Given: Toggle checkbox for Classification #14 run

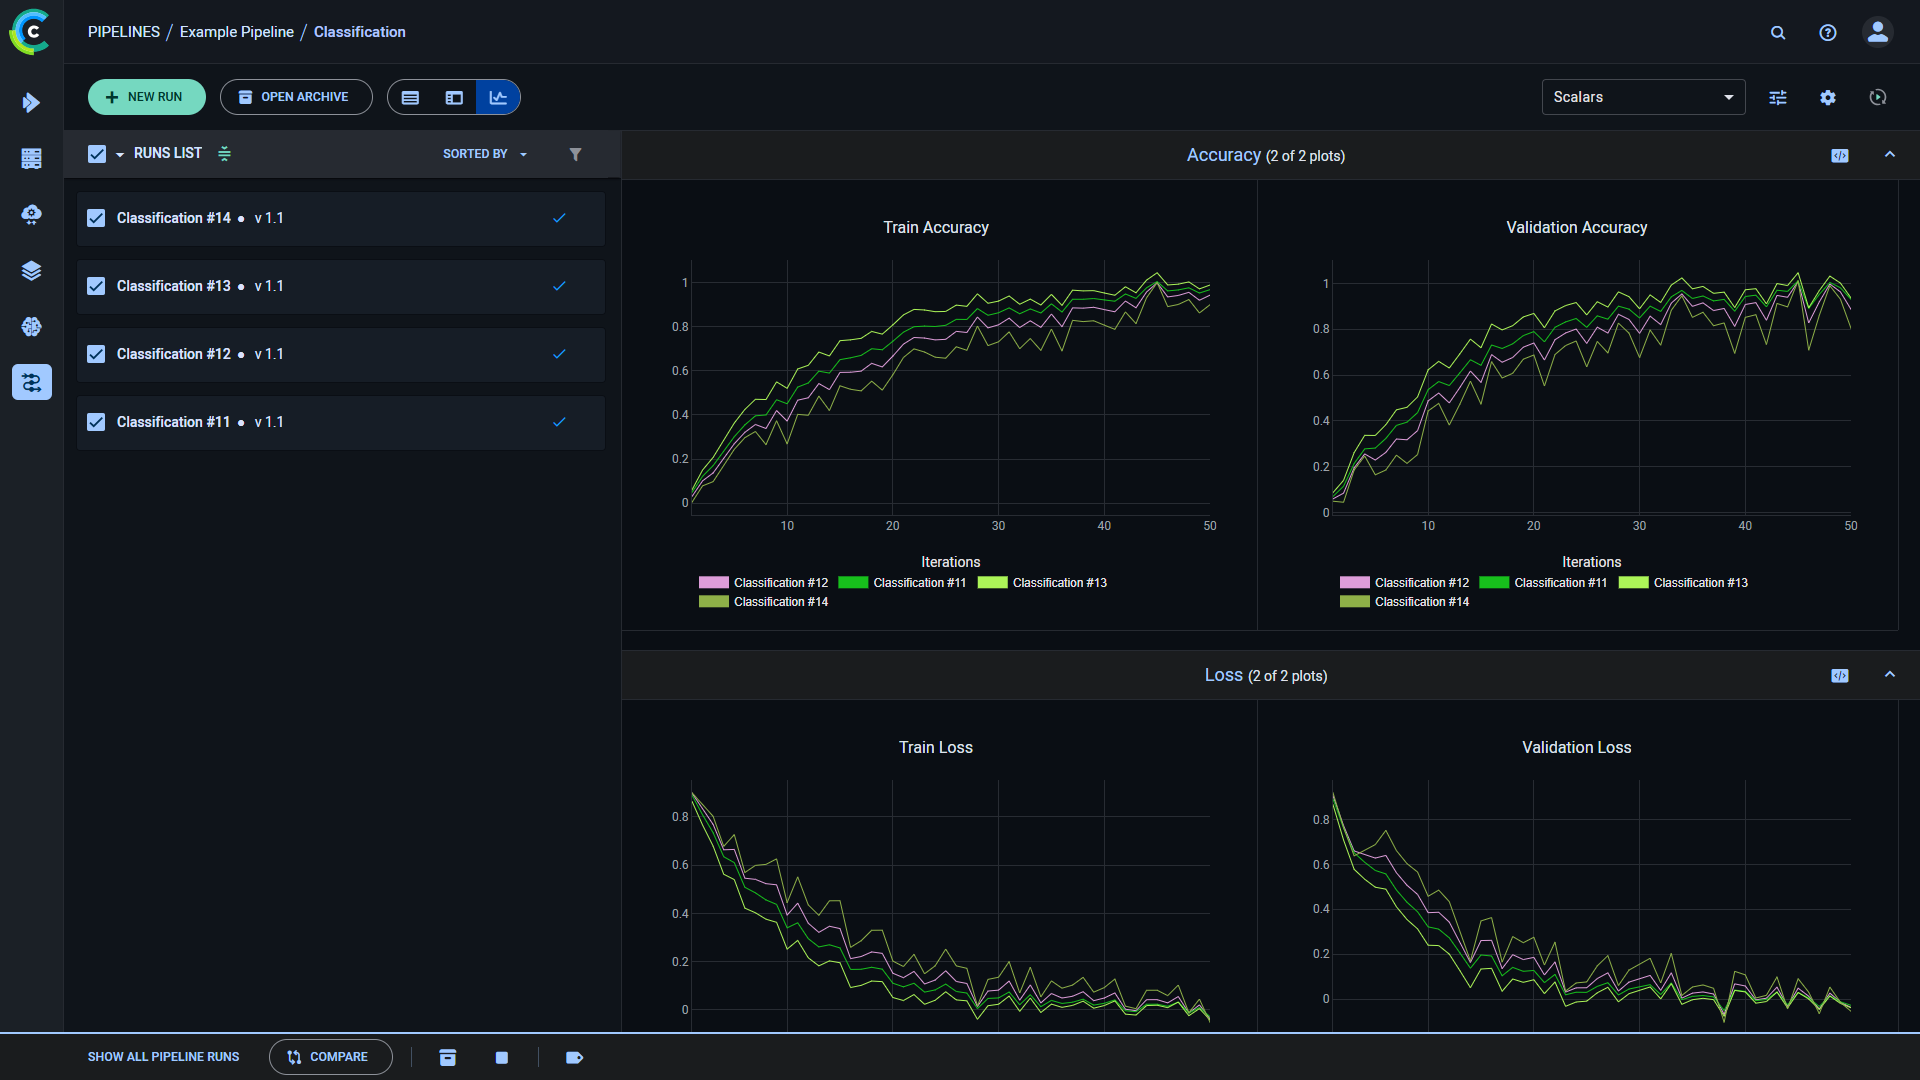Looking at the screenshot, I should [96, 218].
